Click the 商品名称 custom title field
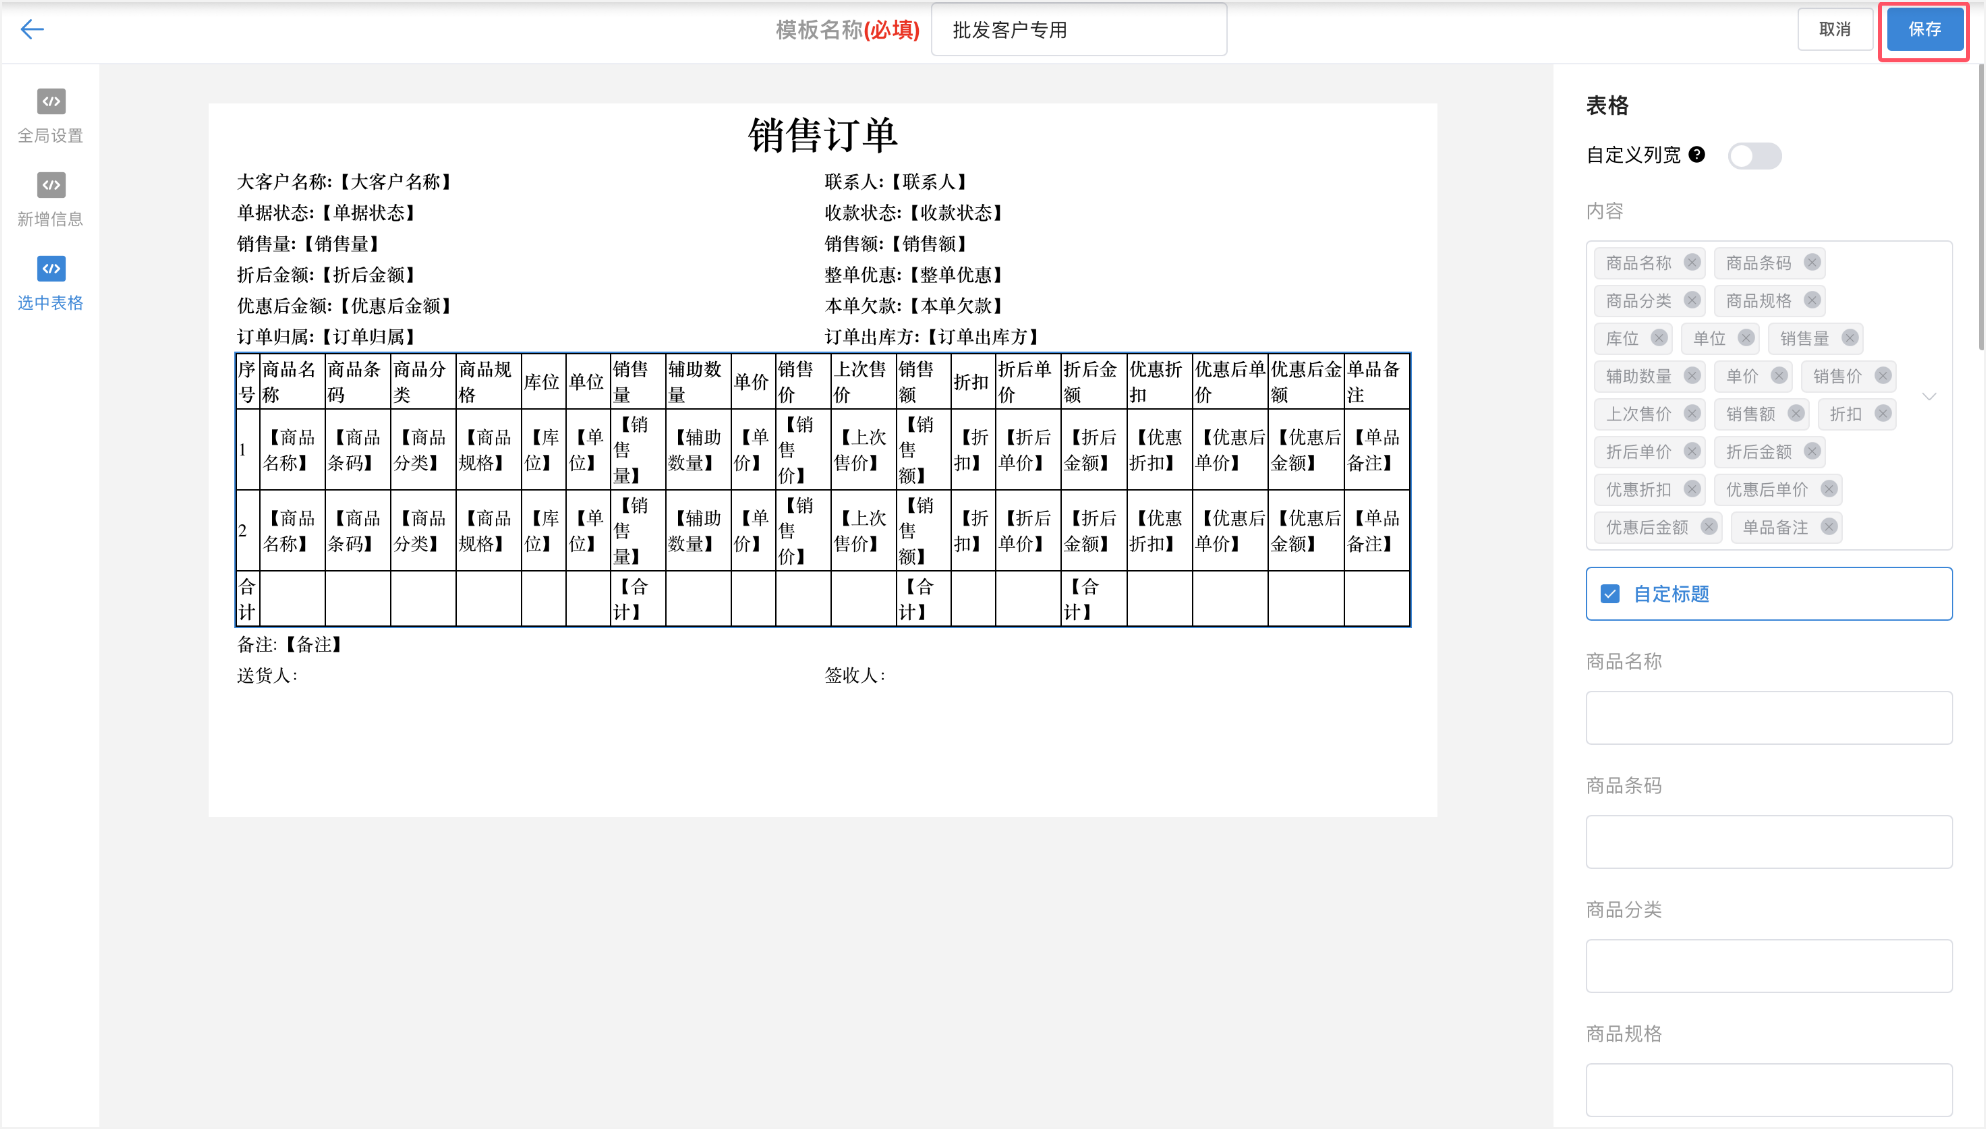Image resolution: width=1986 pixels, height=1130 pixels. point(1768,718)
